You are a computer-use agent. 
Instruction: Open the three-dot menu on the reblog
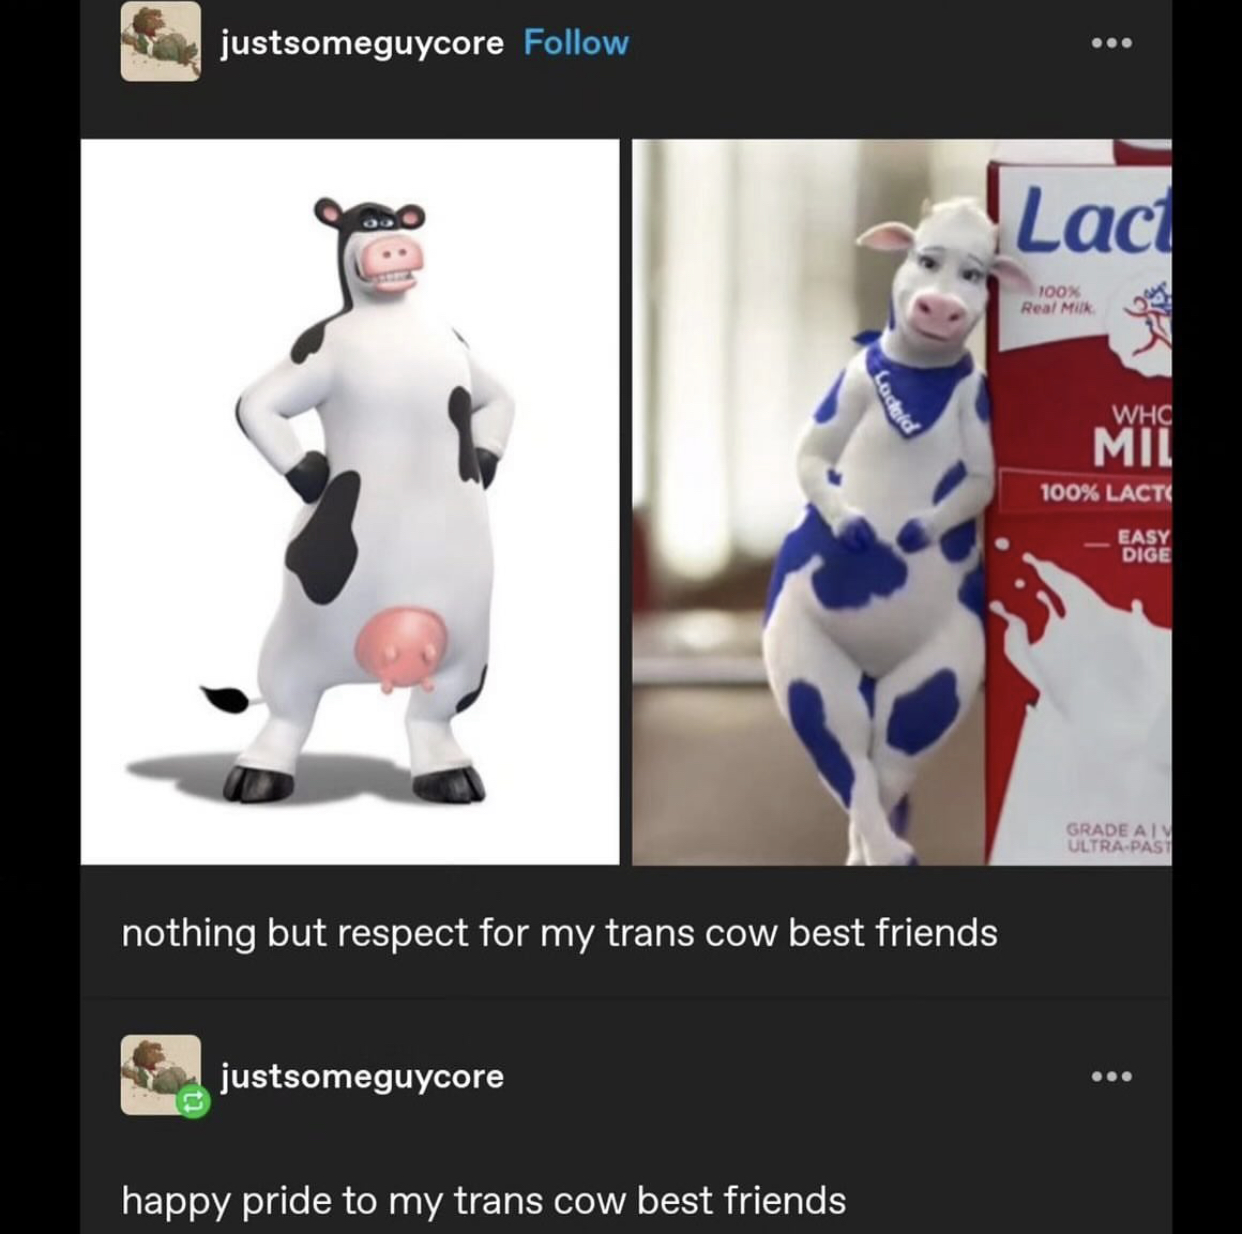point(1112,1077)
